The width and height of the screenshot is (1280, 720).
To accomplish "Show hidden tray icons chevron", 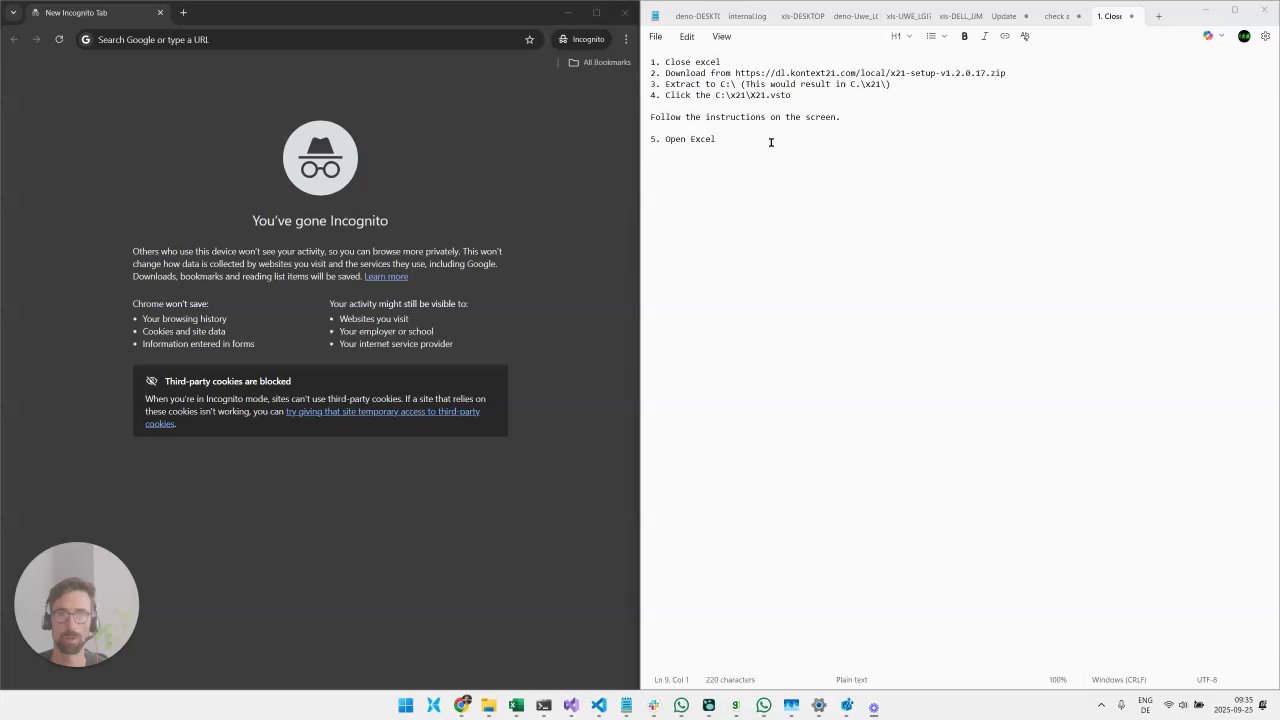I will click(1101, 705).
